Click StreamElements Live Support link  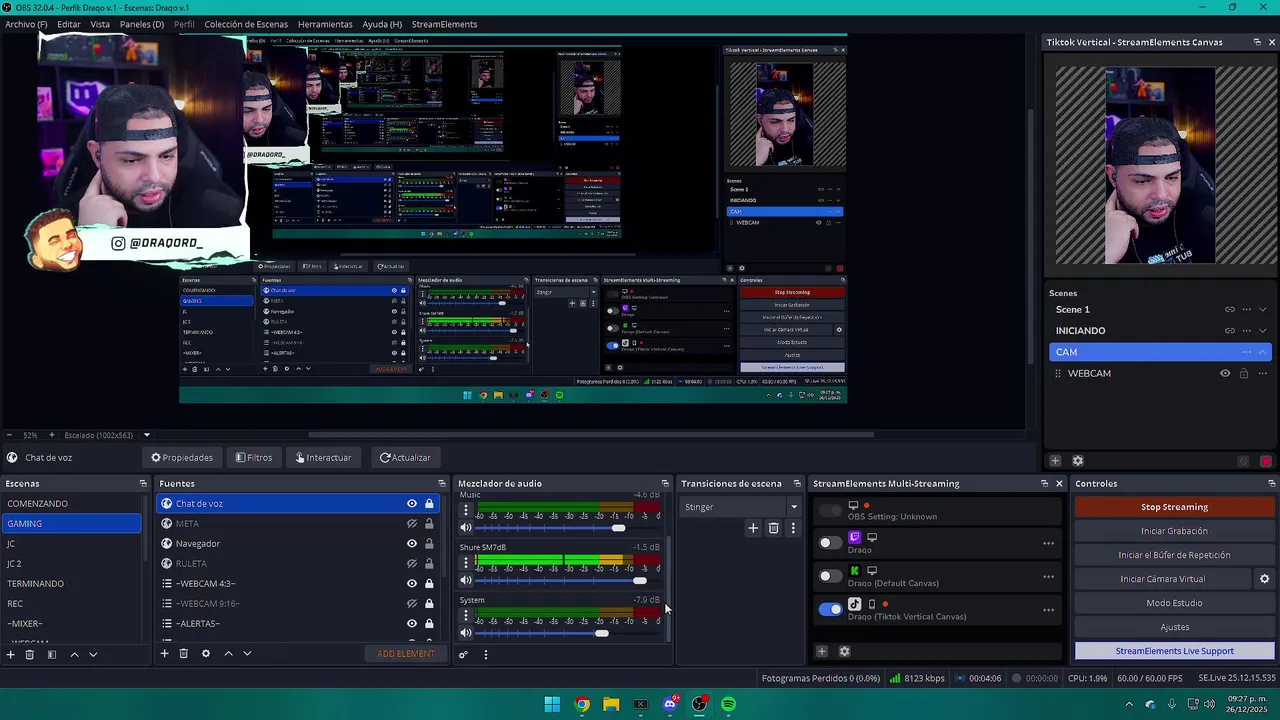click(1175, 651)
